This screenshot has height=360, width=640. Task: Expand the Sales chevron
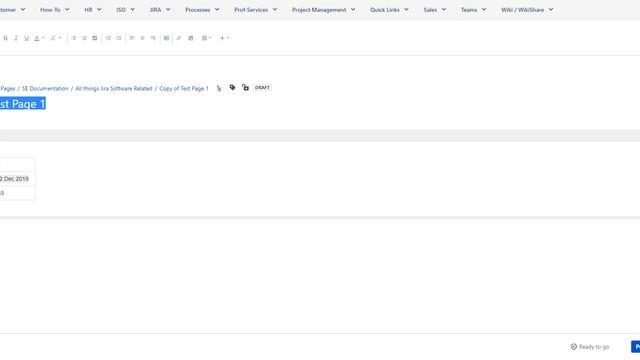444,9
